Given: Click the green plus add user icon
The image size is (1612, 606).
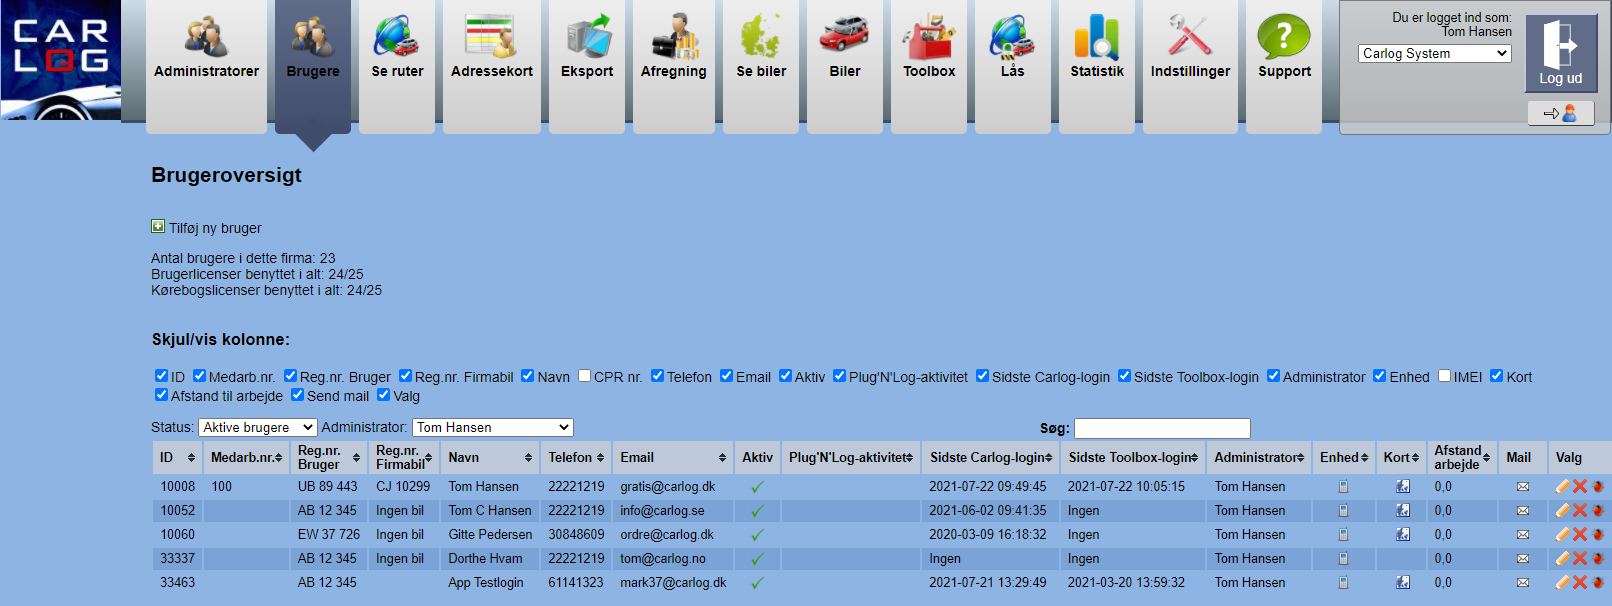Looking at the screenshot, I should [158, 227].
